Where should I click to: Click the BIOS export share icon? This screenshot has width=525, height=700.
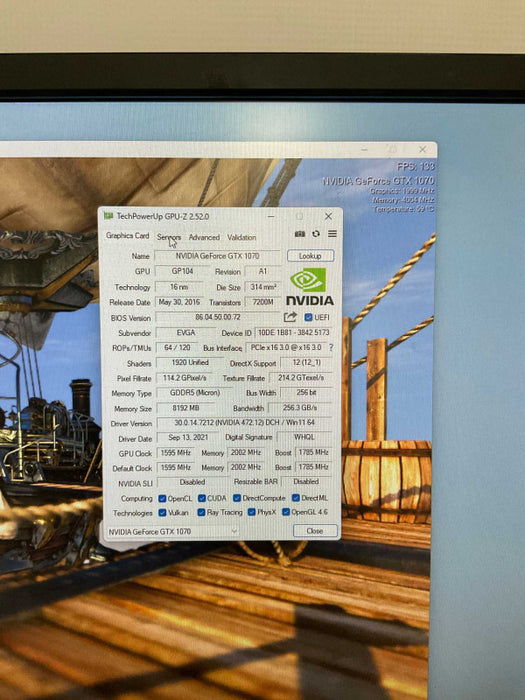[290, 317]
